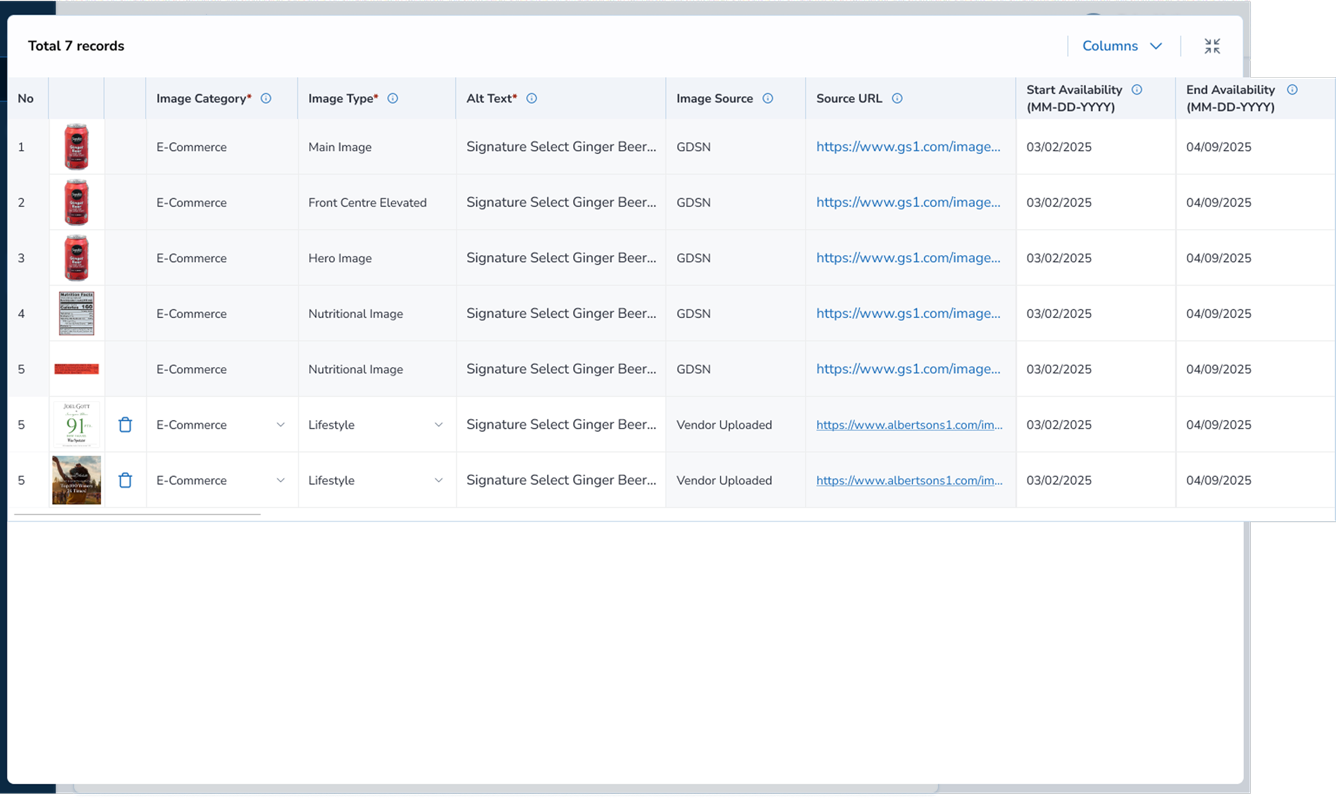The height and width of the screenshot is (798, 1336).
Task: Click Vendor Uploaded in the 91 thumbnail row
Action: (724, 425)
